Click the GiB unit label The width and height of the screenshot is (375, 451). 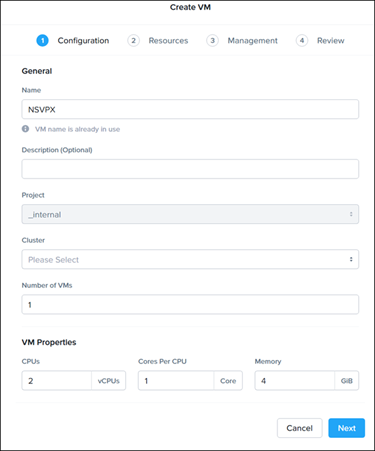coord(347,381)
